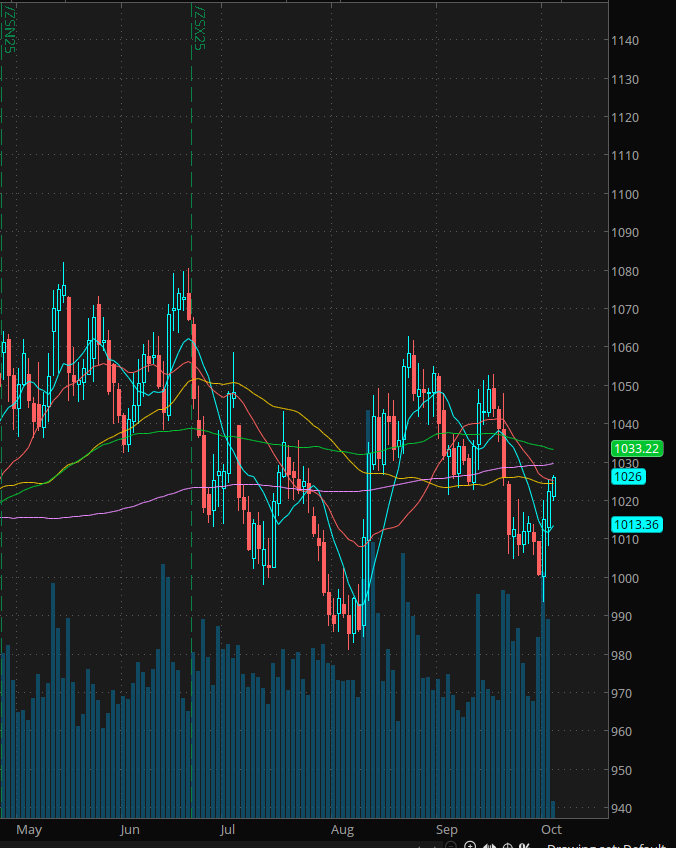Select the cyan 1026 last price label
The height and width of the screenshot is (848, 676).
pyautogui.click(x=628, y=476)
